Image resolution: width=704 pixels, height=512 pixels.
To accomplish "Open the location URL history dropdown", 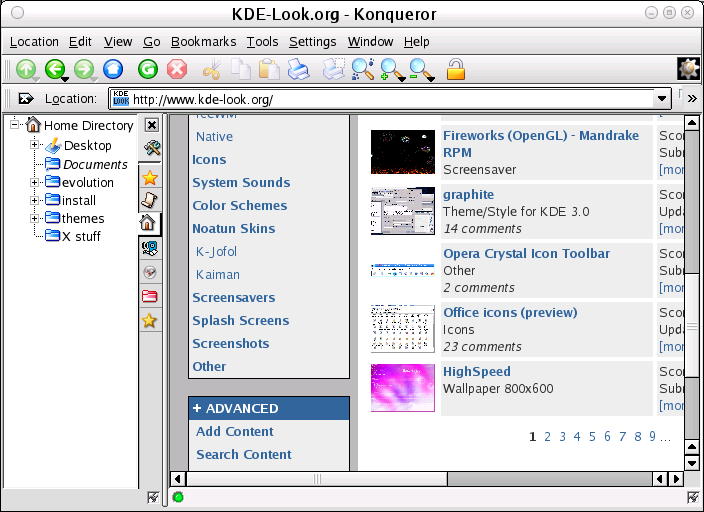I will pos(662,99).
